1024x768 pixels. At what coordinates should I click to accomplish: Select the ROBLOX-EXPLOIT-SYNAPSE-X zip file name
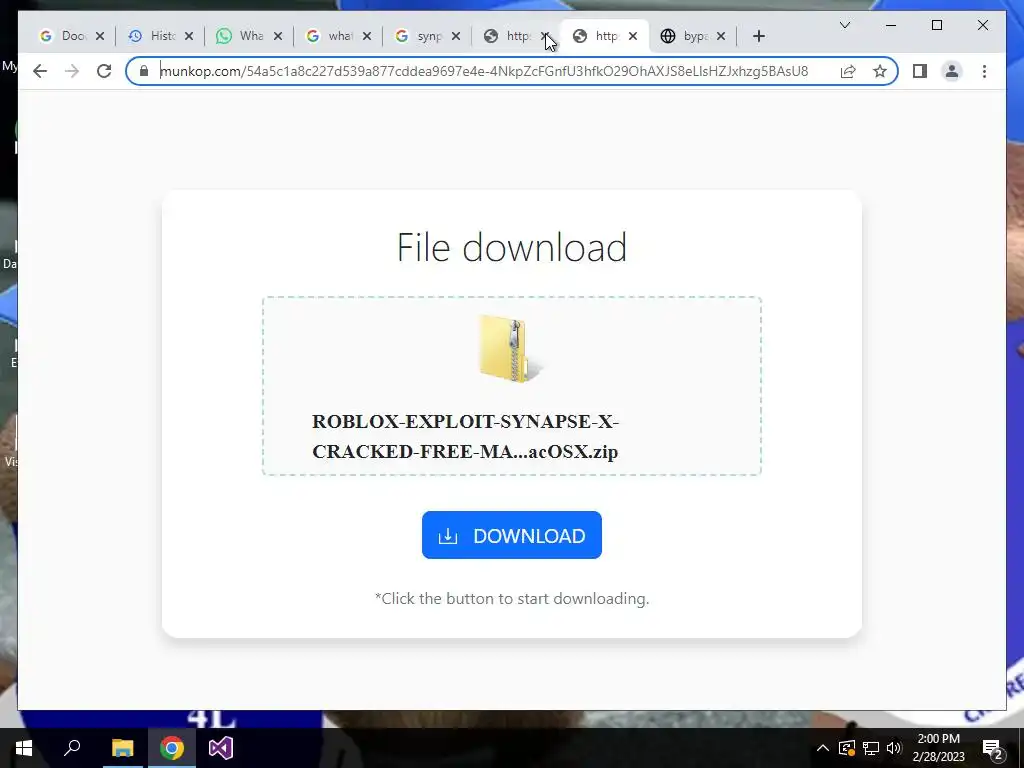pos(465,436)
